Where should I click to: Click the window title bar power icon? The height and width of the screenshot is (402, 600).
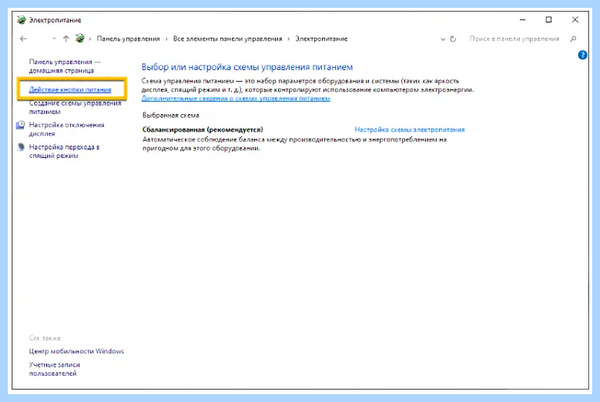[x=21, y=20]
